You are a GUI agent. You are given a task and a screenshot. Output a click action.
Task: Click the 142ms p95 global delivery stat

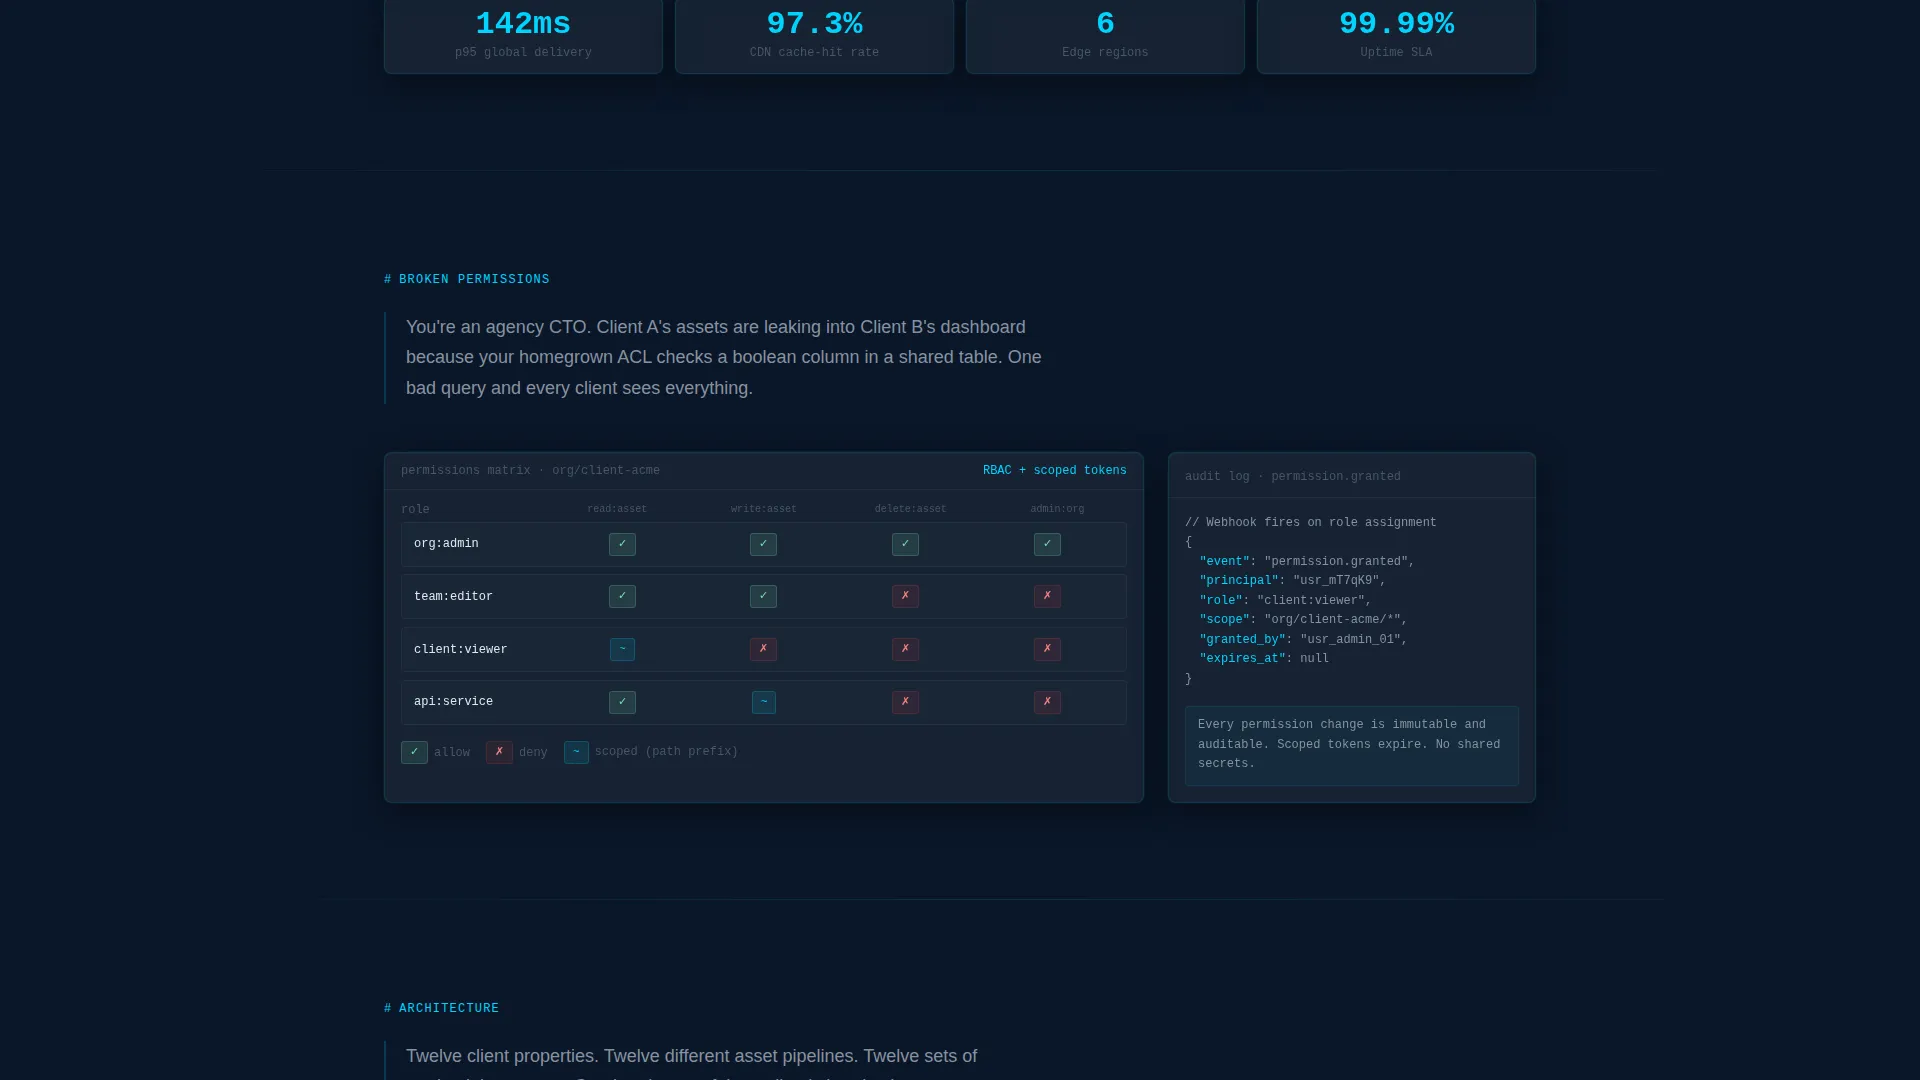523,36
